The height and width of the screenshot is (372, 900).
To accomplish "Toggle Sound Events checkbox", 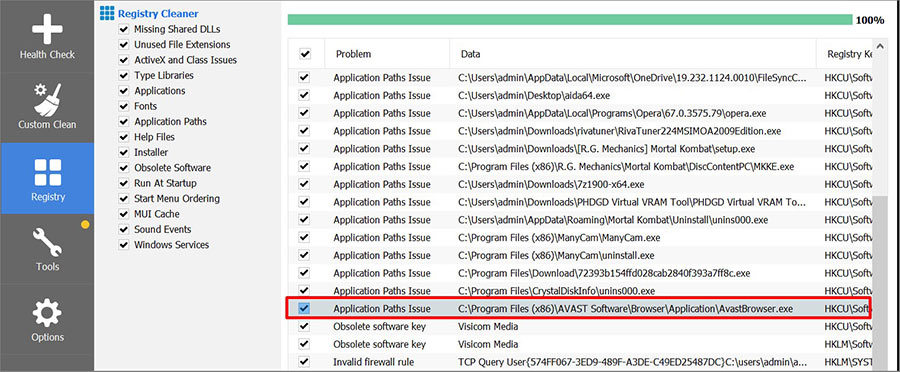I will pyautogui.click(x=123, y=229).
